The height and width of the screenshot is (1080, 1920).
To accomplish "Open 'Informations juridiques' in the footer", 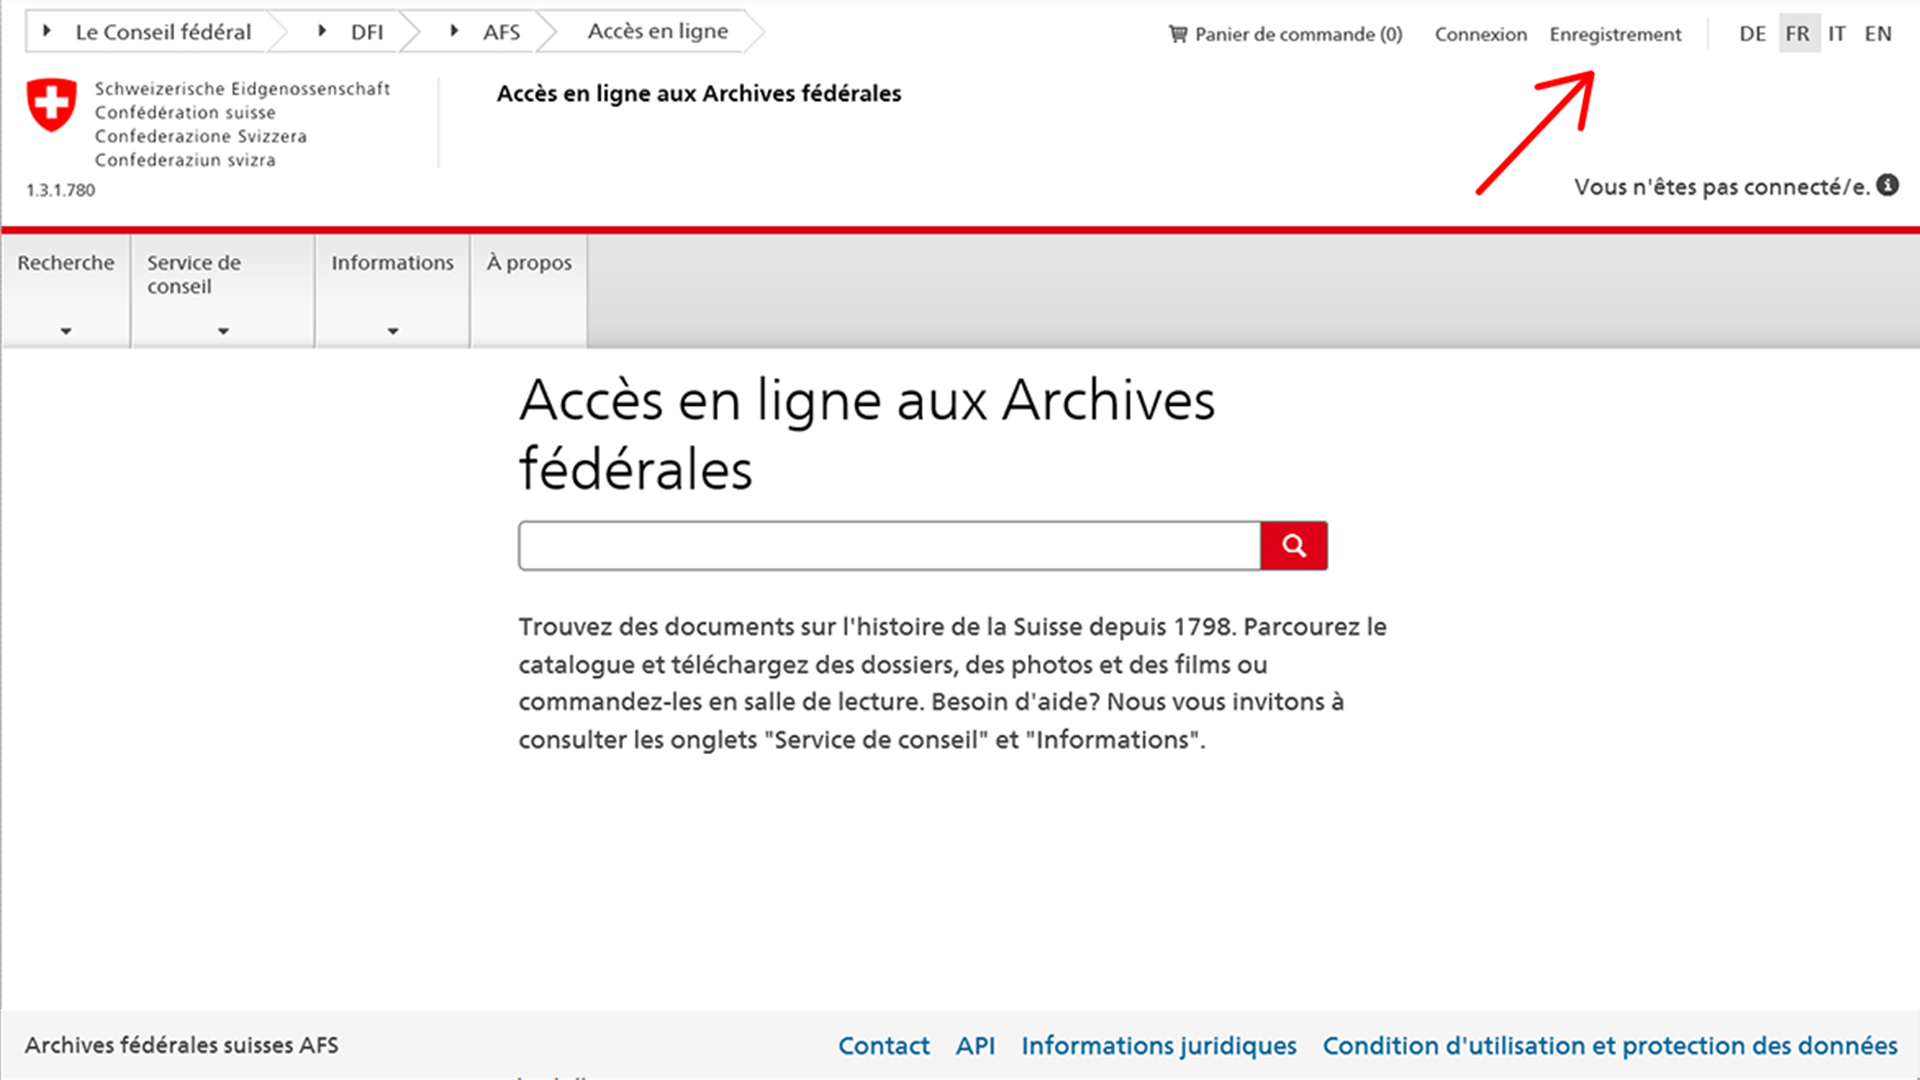I will tap(1158, 1046).
